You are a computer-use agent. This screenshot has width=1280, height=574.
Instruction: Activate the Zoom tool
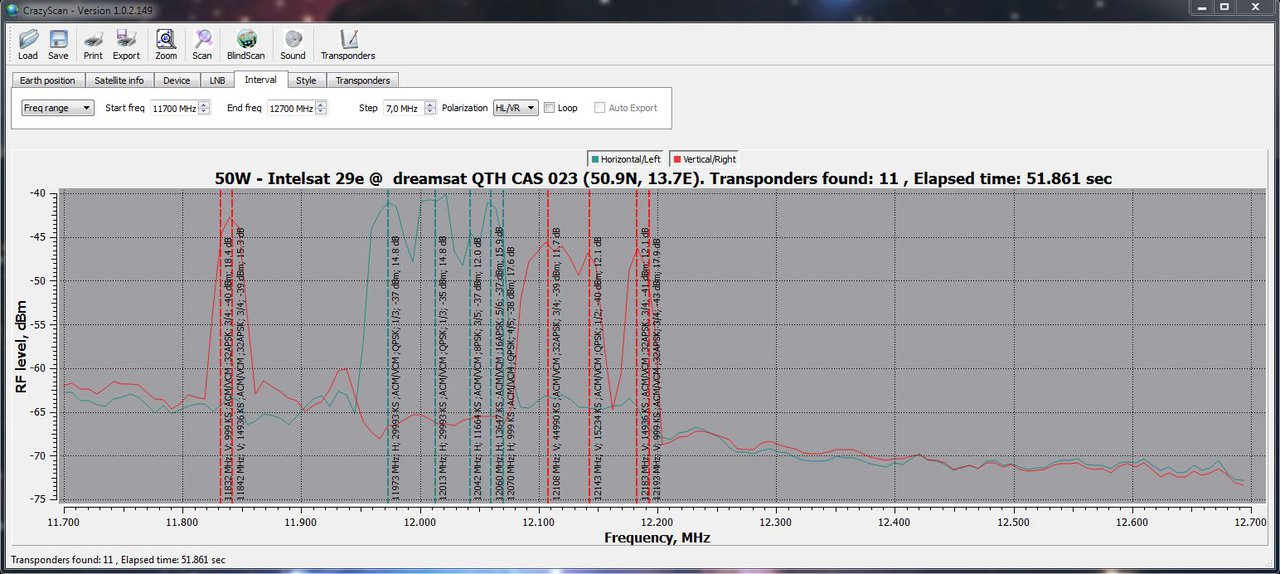[x=166, y=42]
